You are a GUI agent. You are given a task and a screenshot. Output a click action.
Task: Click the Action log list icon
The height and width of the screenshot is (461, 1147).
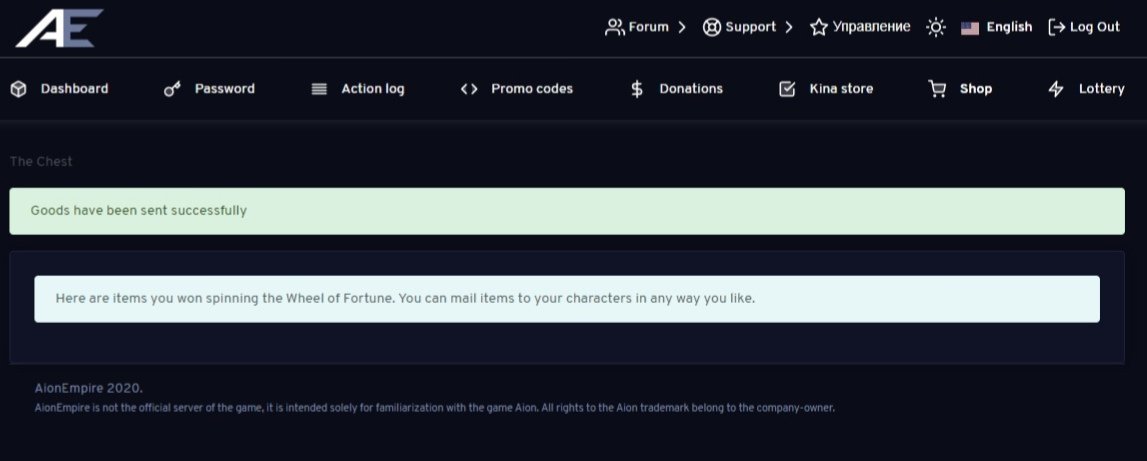(x=319, y=89)
